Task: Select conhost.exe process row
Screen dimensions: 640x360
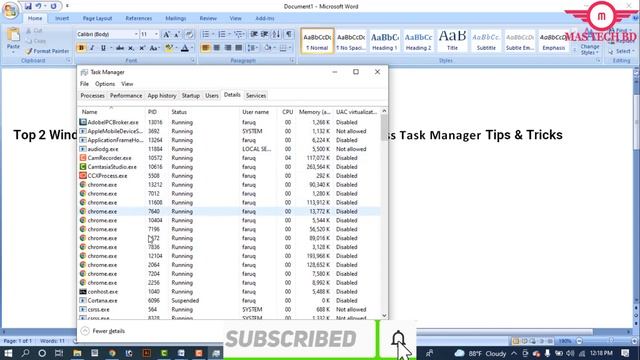Action: pyautogui.click(x=229, y=292)
